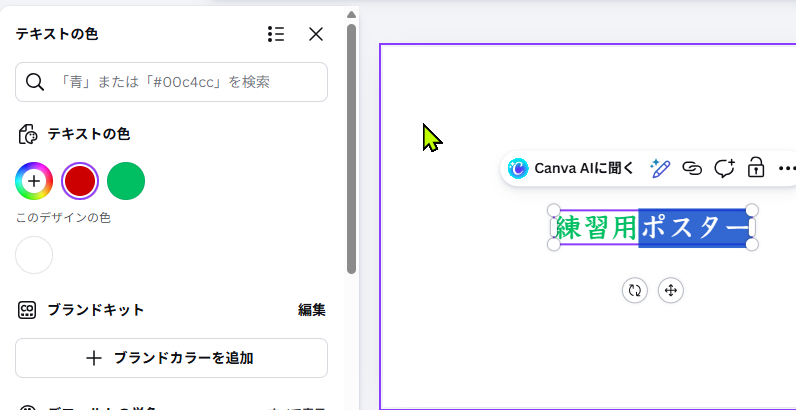Add a new color with the rainbow plus
The image size is (796, 410).
click(x=34, y=181)
